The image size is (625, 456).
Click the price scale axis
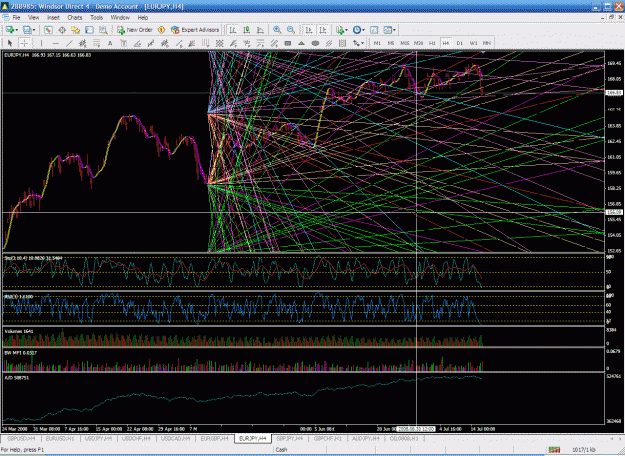pos(614,151)
